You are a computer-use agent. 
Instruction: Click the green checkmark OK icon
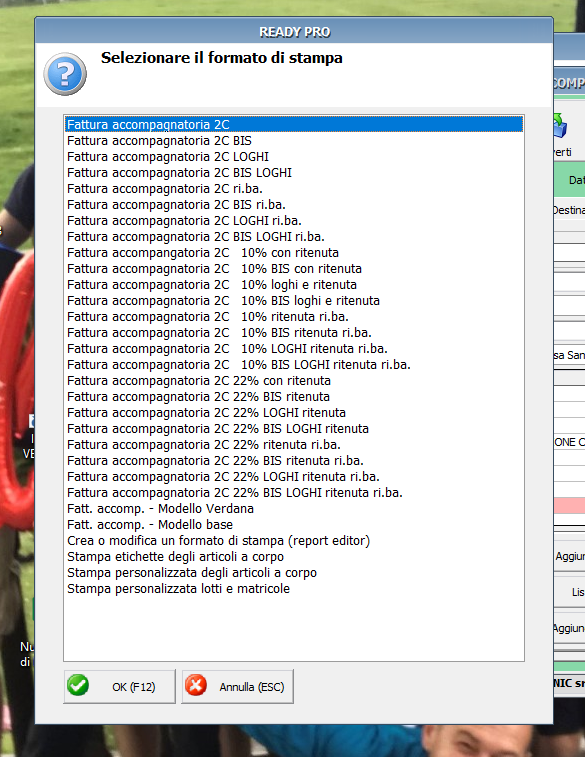click(x=78, y=686)
